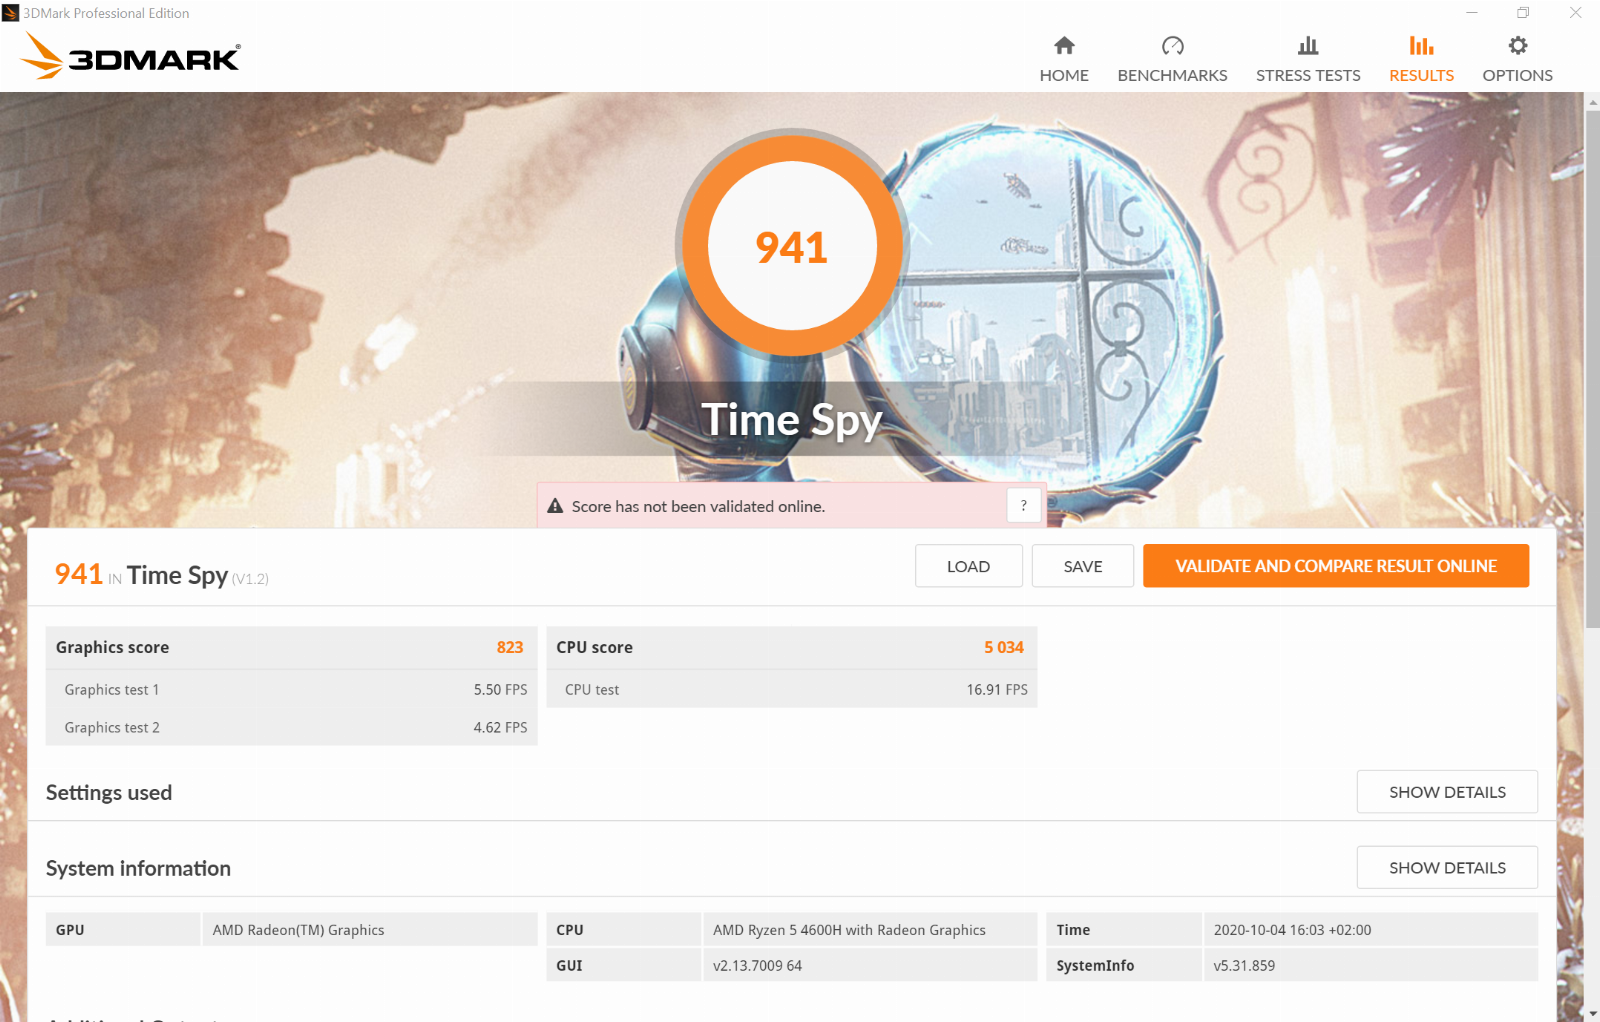
Task: Click the System information heading
Action: pyautogui.click(x=138, y=868)
